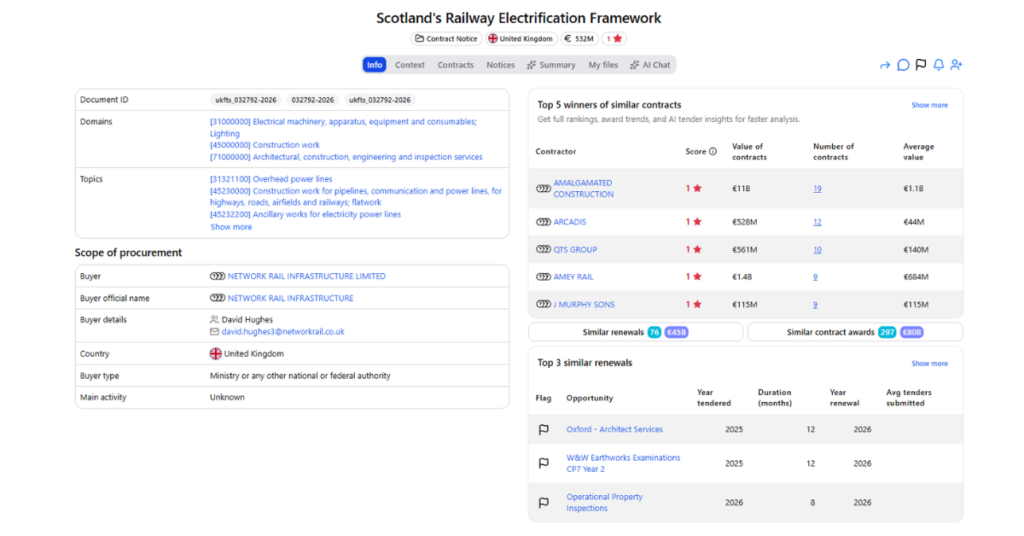Click link icon beside AMALGAMATED CONSTRUCTION

pyautogui.click(x=543, y=189)
